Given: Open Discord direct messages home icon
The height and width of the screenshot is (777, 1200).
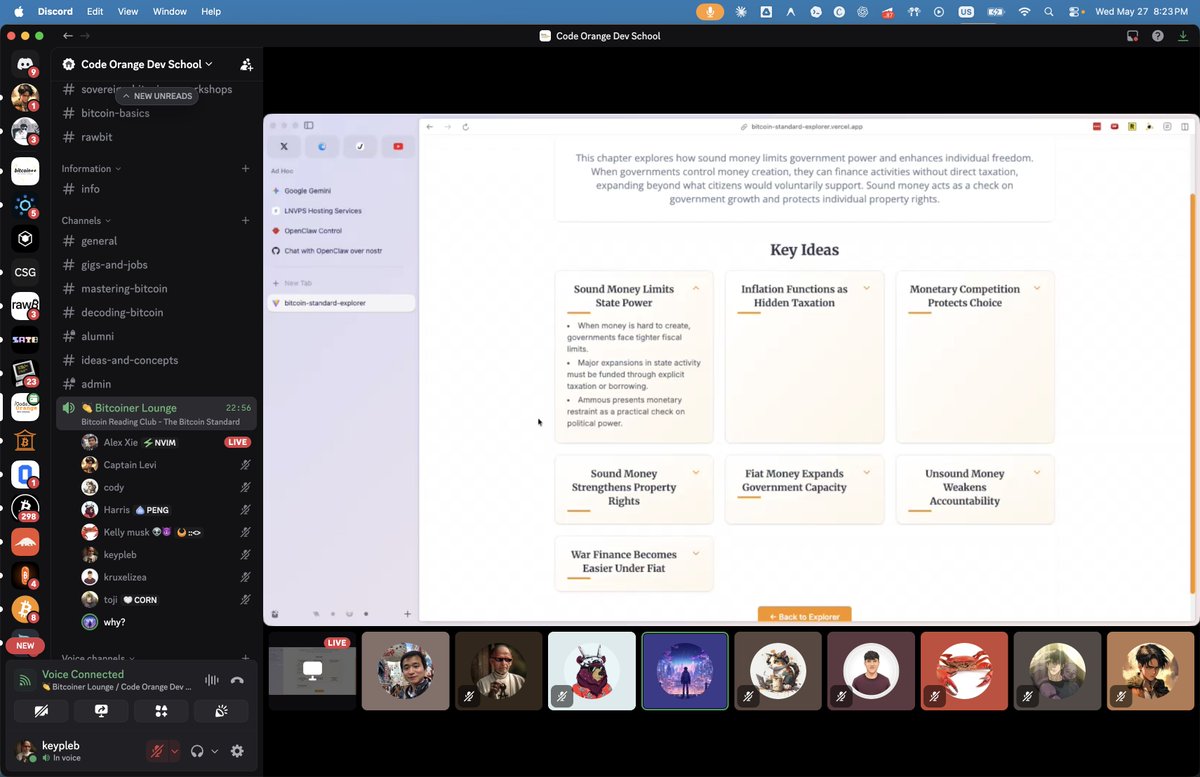Looking at the screenshot, I should (25, 64).
